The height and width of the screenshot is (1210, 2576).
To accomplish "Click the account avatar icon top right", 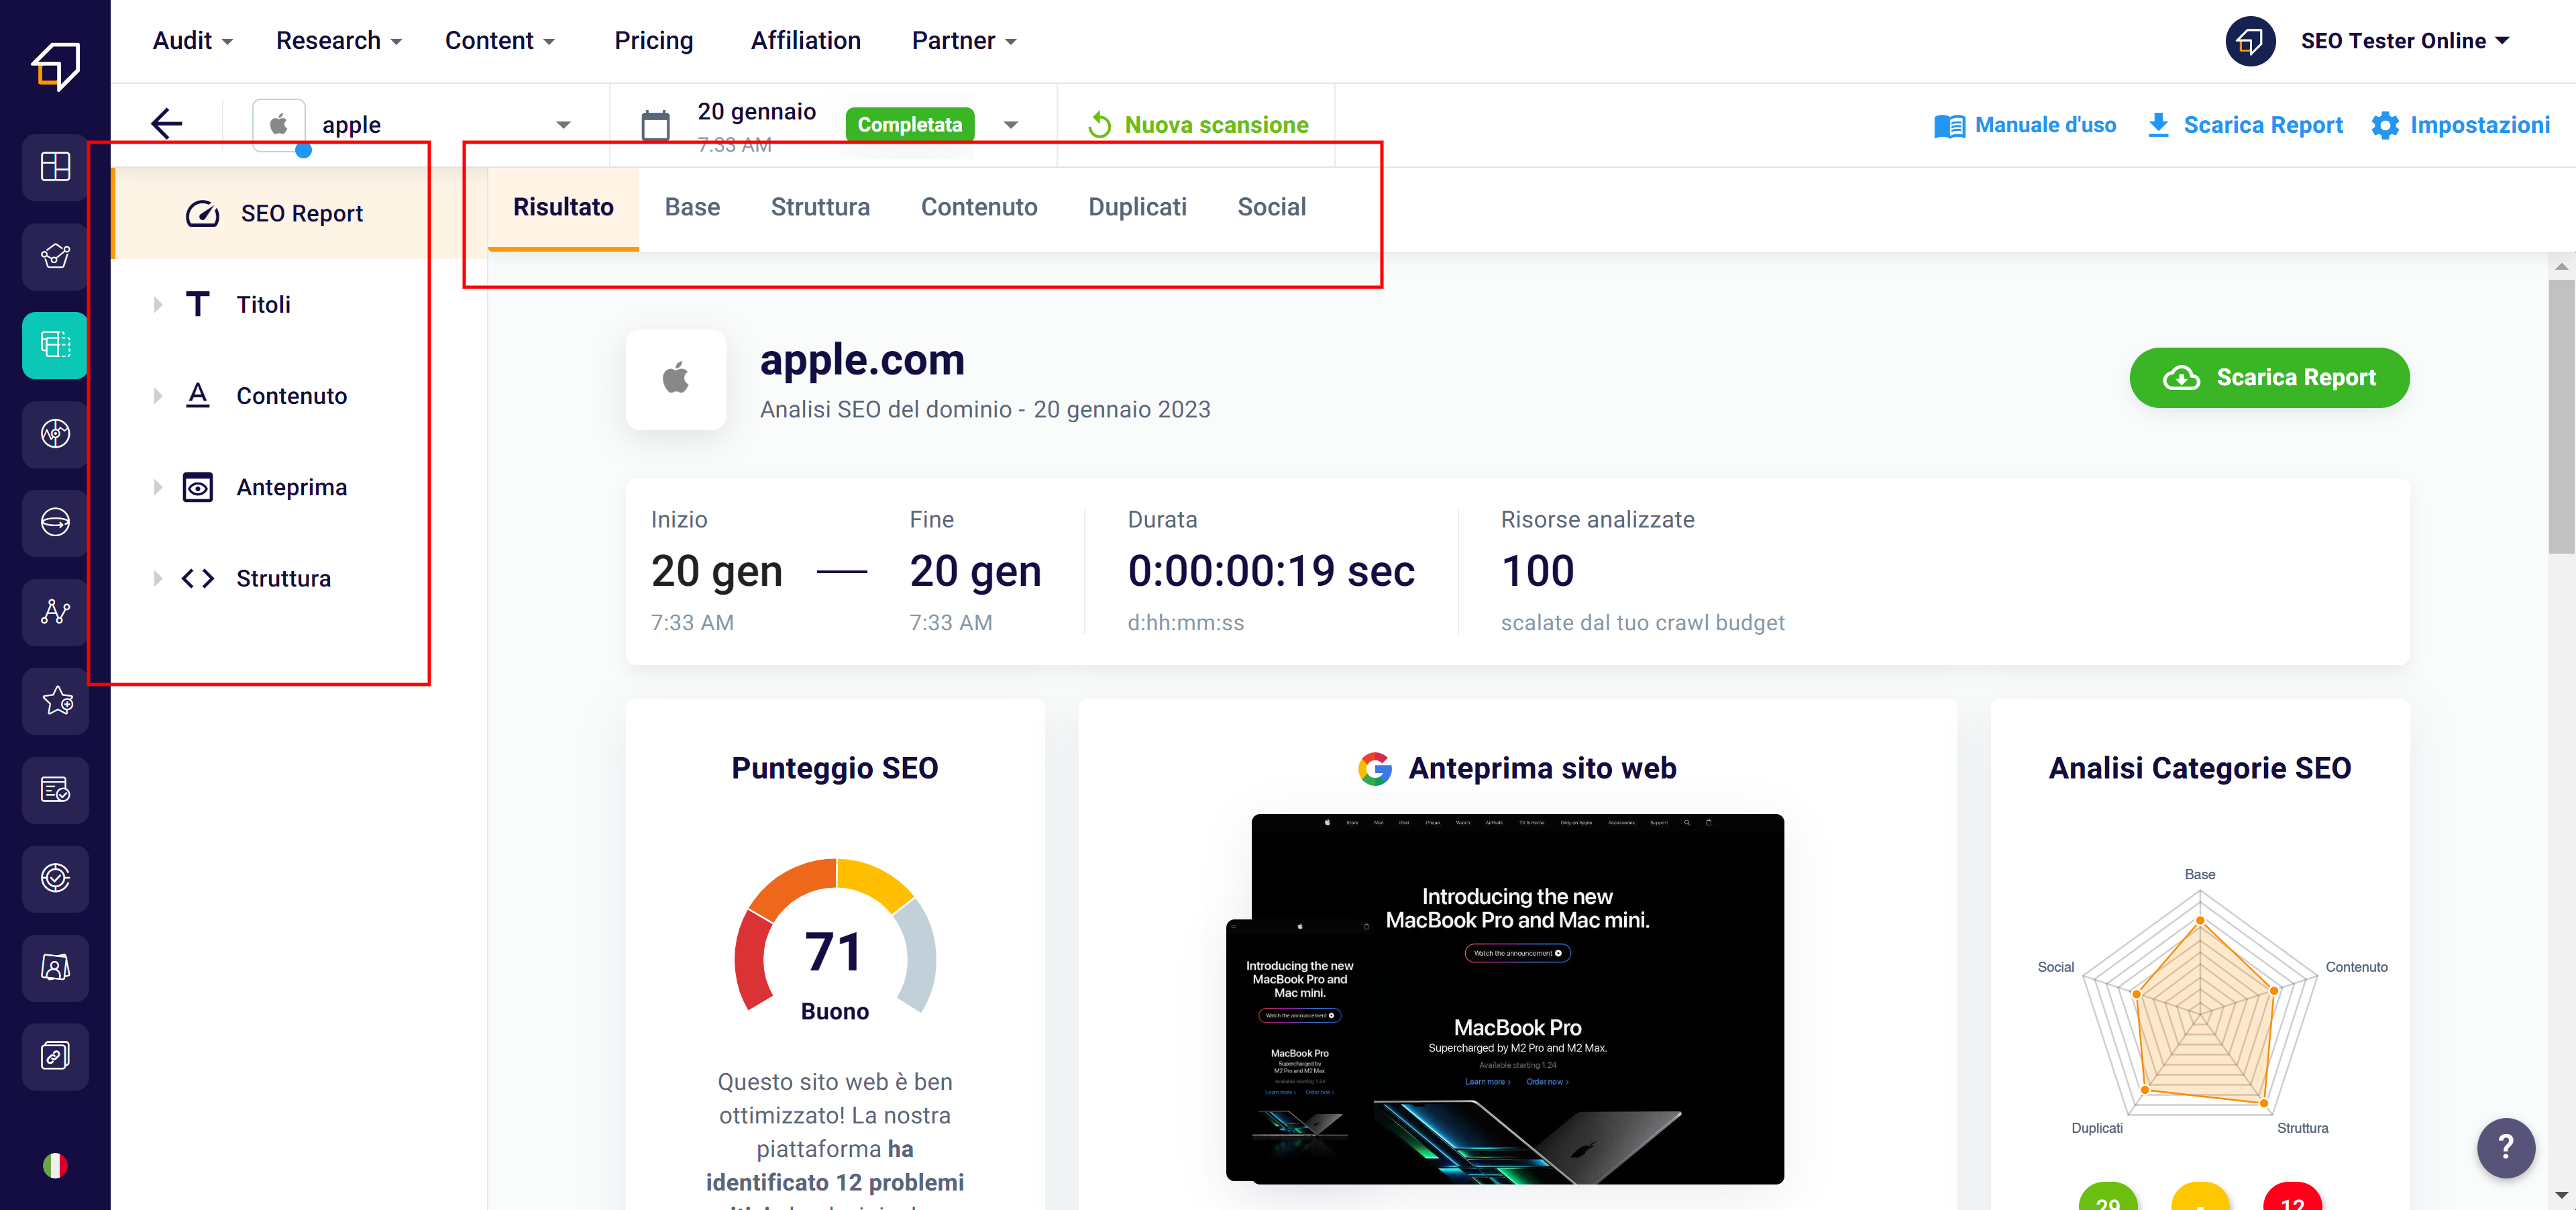I will point(2250,41).
